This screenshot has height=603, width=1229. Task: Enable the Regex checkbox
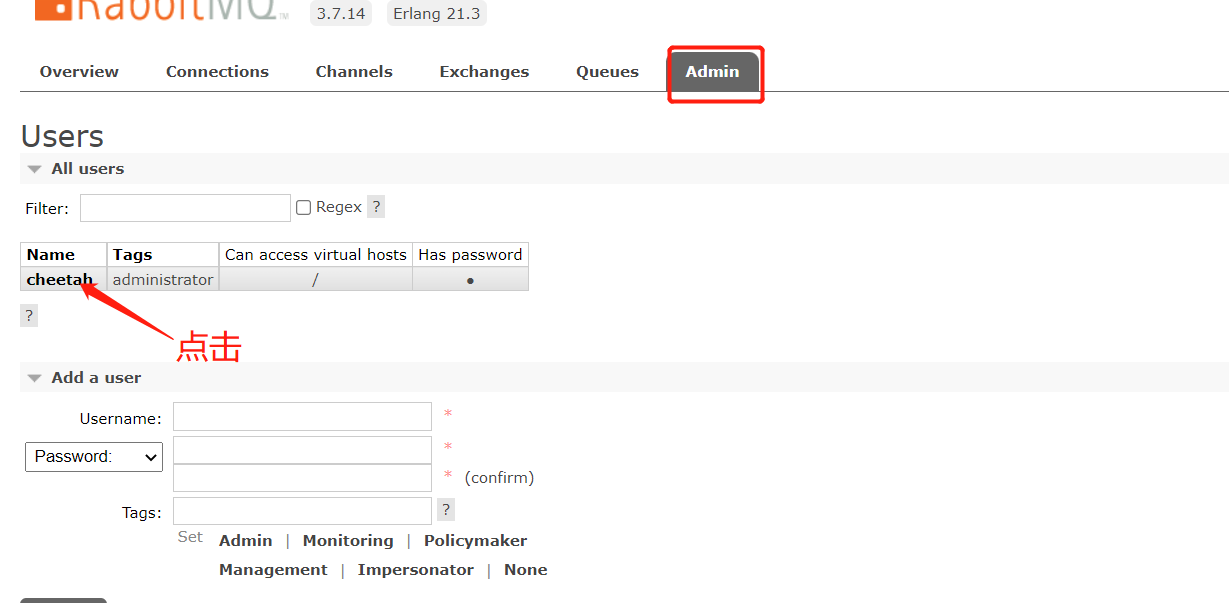[x=304, y=208]
